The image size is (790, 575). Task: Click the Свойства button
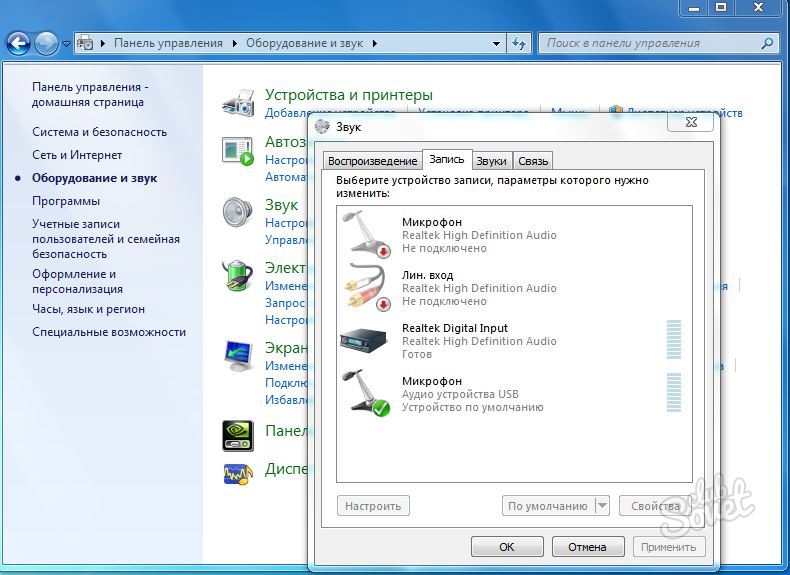click(655, 506)
